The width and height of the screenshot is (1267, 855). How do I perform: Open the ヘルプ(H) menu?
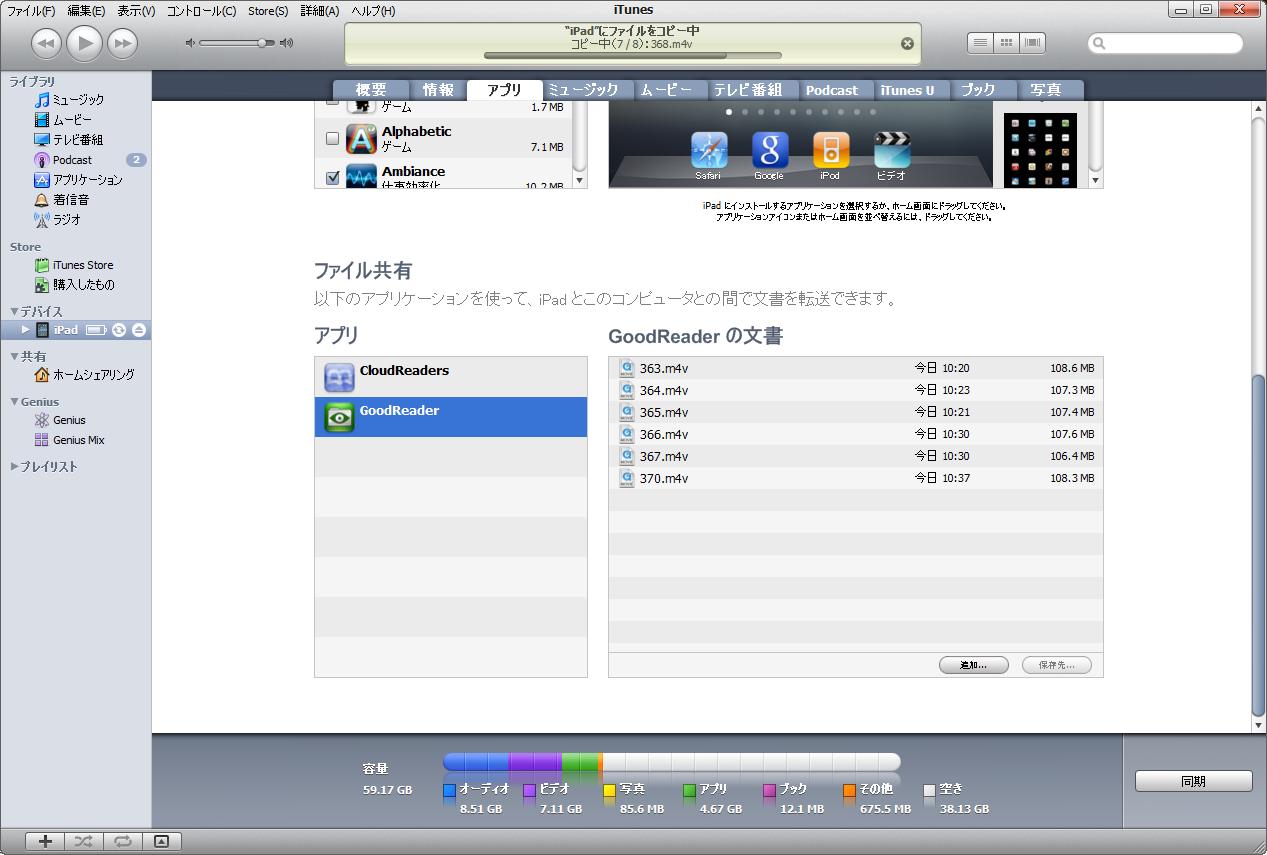tap(373, 11)
